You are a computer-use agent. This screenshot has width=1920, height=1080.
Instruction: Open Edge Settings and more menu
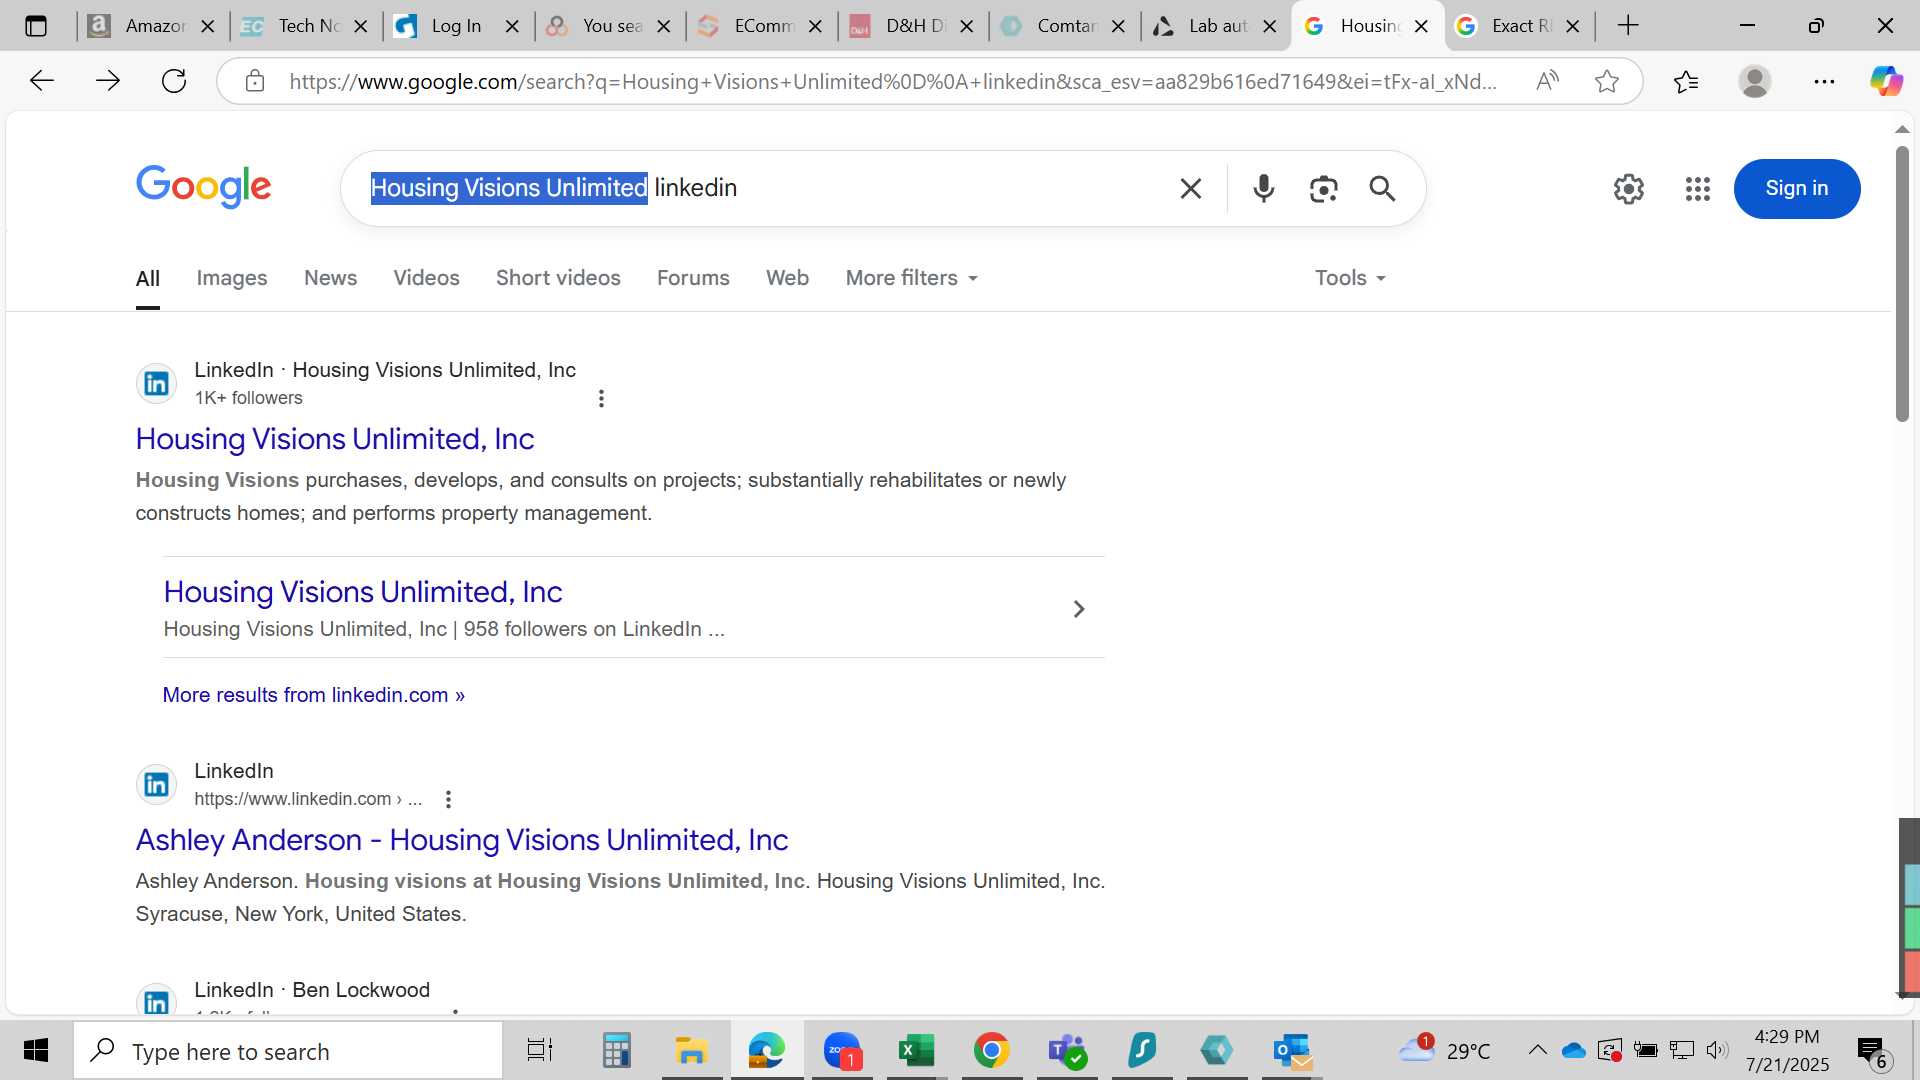[1824, 81]
